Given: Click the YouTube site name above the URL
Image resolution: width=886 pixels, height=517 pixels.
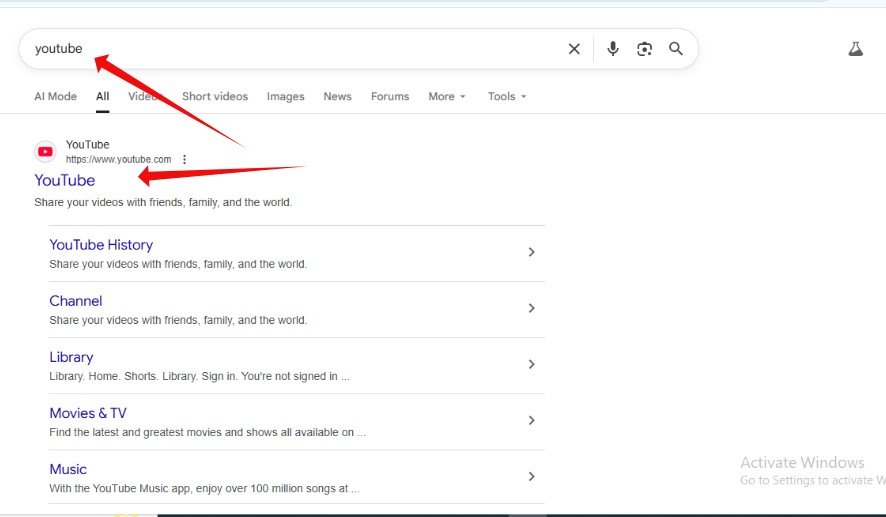Looking at the screenshot, I should pyautogui.click(x=88, y=145).
